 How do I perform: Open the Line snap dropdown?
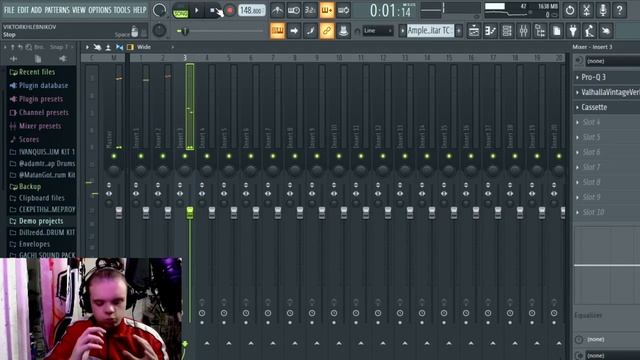point(378,31)
